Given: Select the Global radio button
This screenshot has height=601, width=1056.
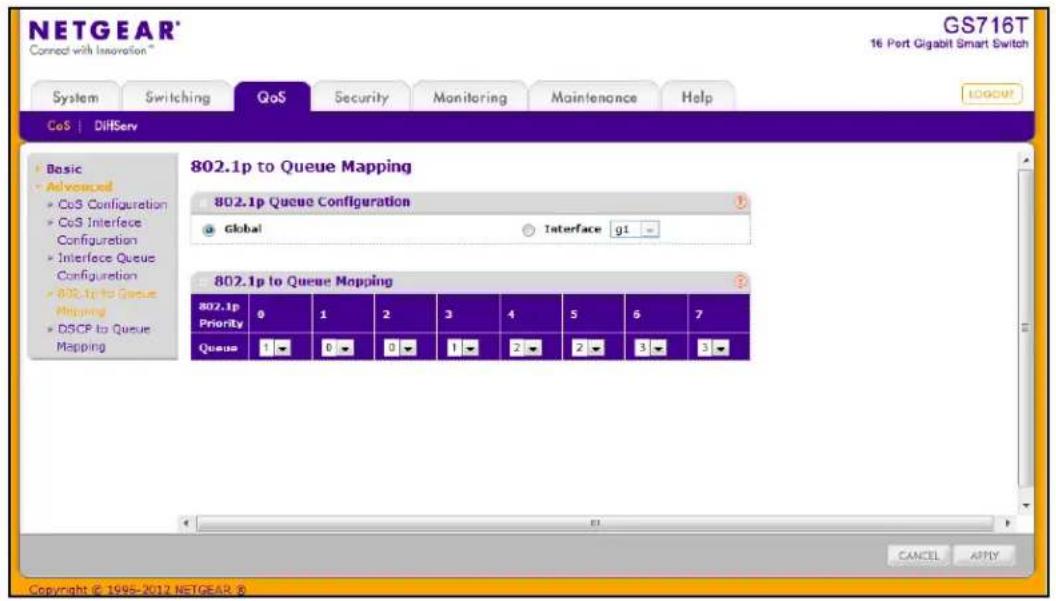Looking at the screenshot, I should click(x=209, y=230).
